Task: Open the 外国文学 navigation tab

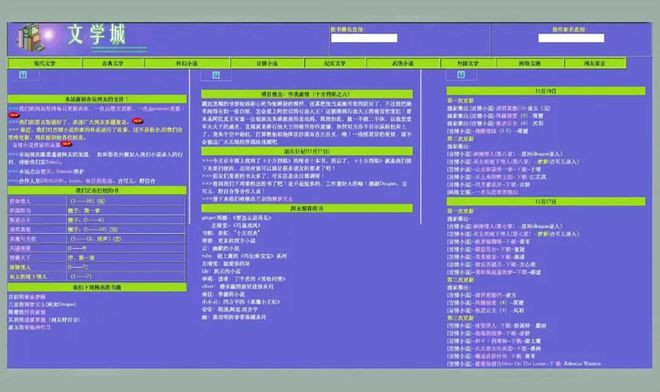Action: pyautogui.click(x=468, y=64)
